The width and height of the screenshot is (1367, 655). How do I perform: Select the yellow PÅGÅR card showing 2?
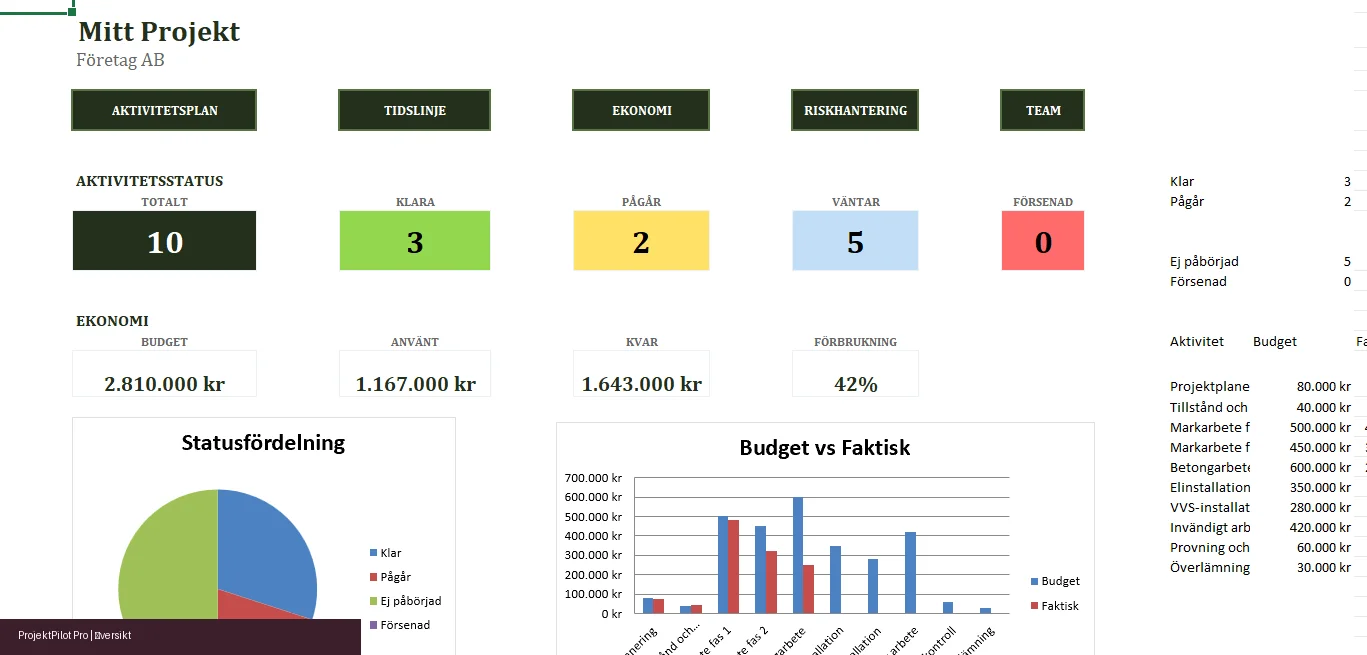pyautogui.click(x=641, y=240)
